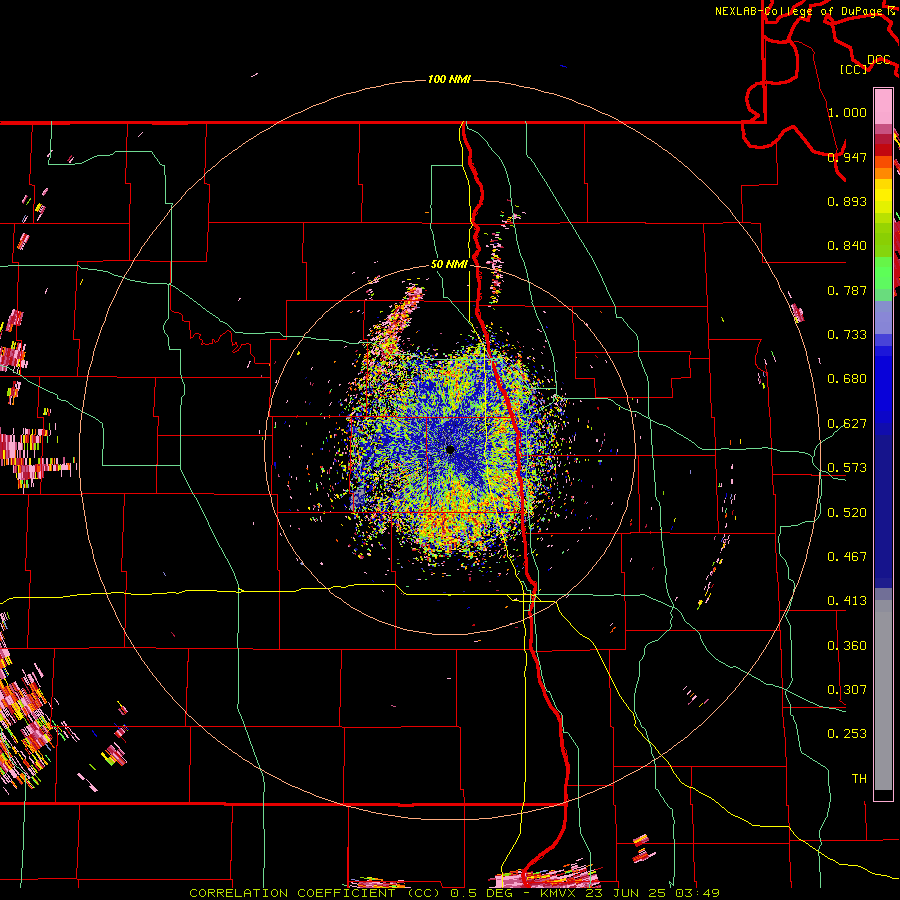Click the 0.253 scale value
900x900 pixels.
tap(847, 734)
